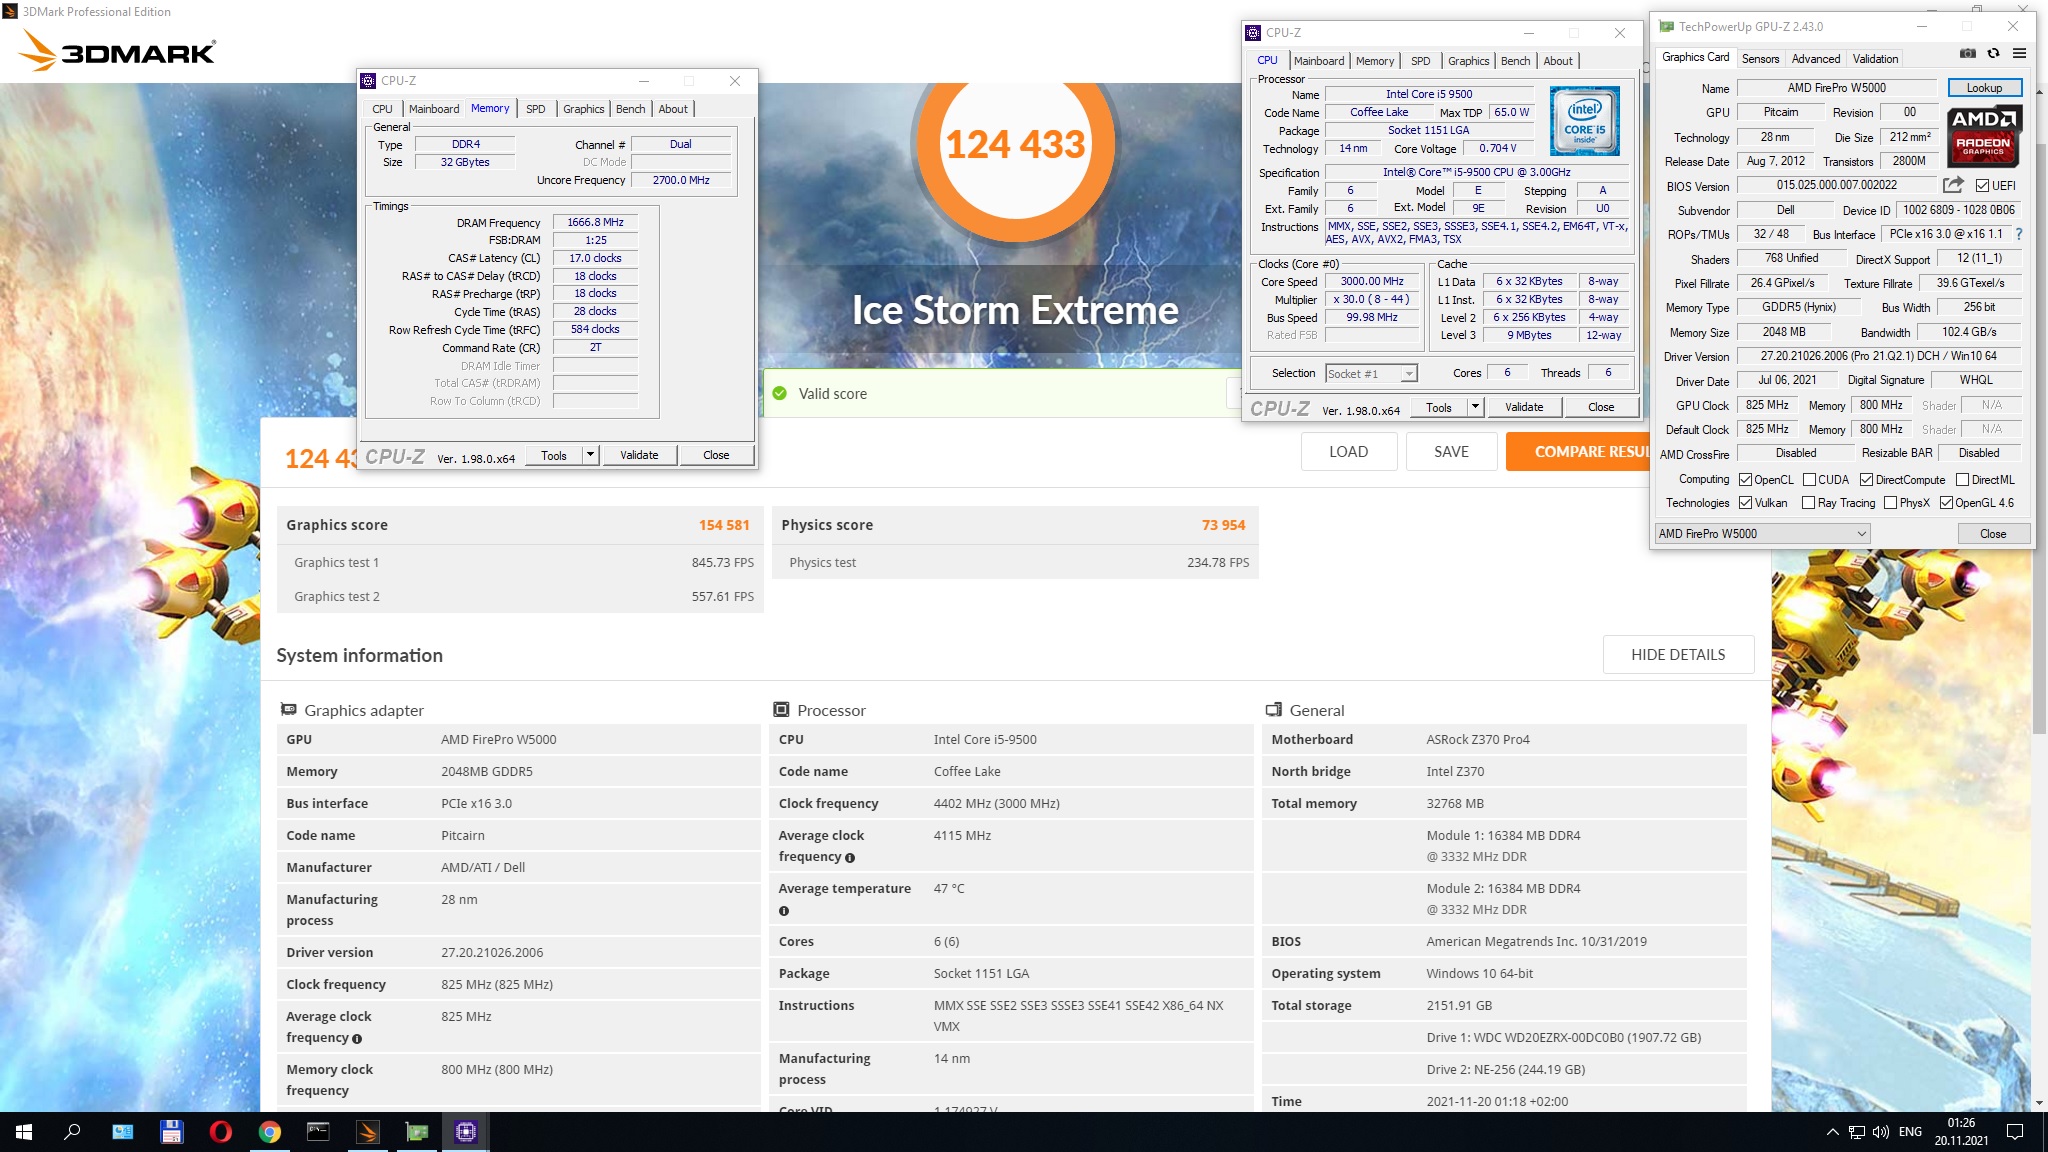Open the Bench tab in right CPU-Z window

coord(1515,61)
